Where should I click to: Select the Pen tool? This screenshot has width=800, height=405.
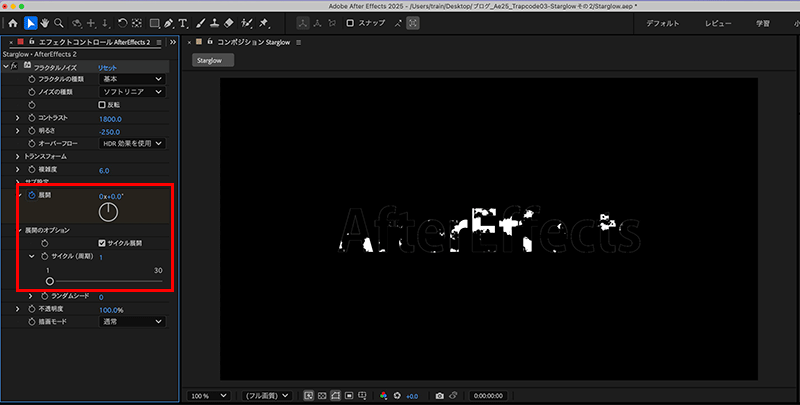pos(169,23)
